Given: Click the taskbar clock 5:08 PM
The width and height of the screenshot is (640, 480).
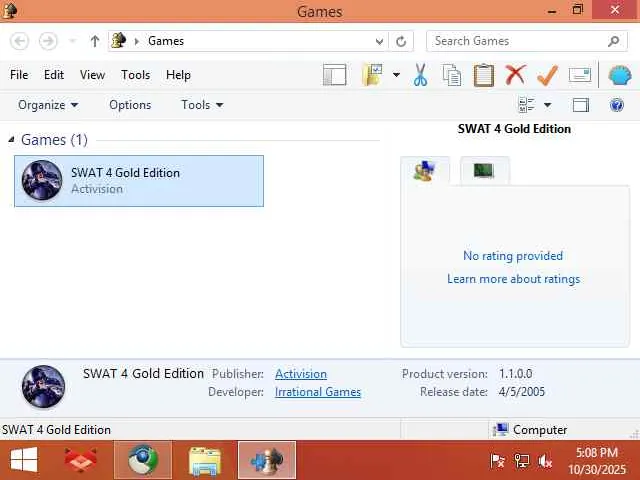Looking at the screenshot, I should [x=596, y=453].
